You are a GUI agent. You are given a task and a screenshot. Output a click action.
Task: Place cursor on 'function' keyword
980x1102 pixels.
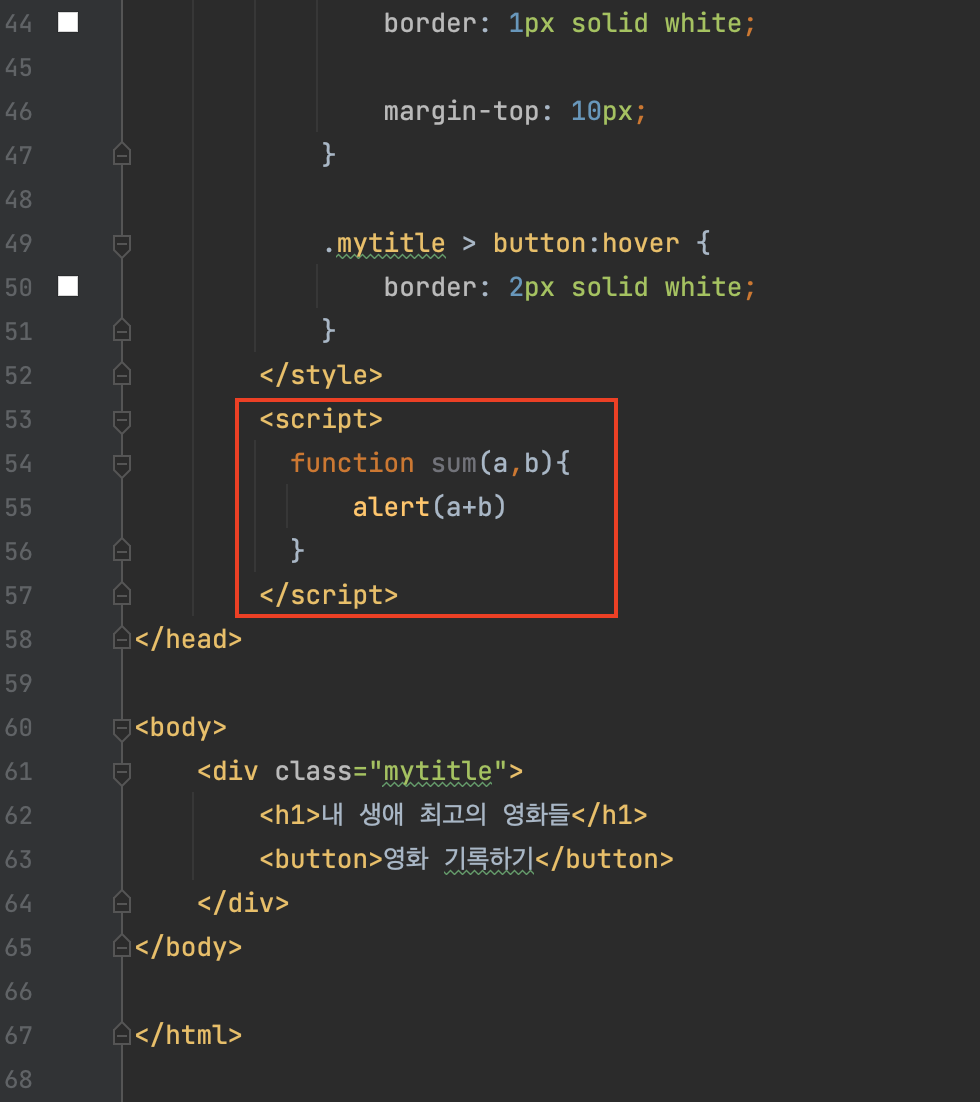[352, 463]
